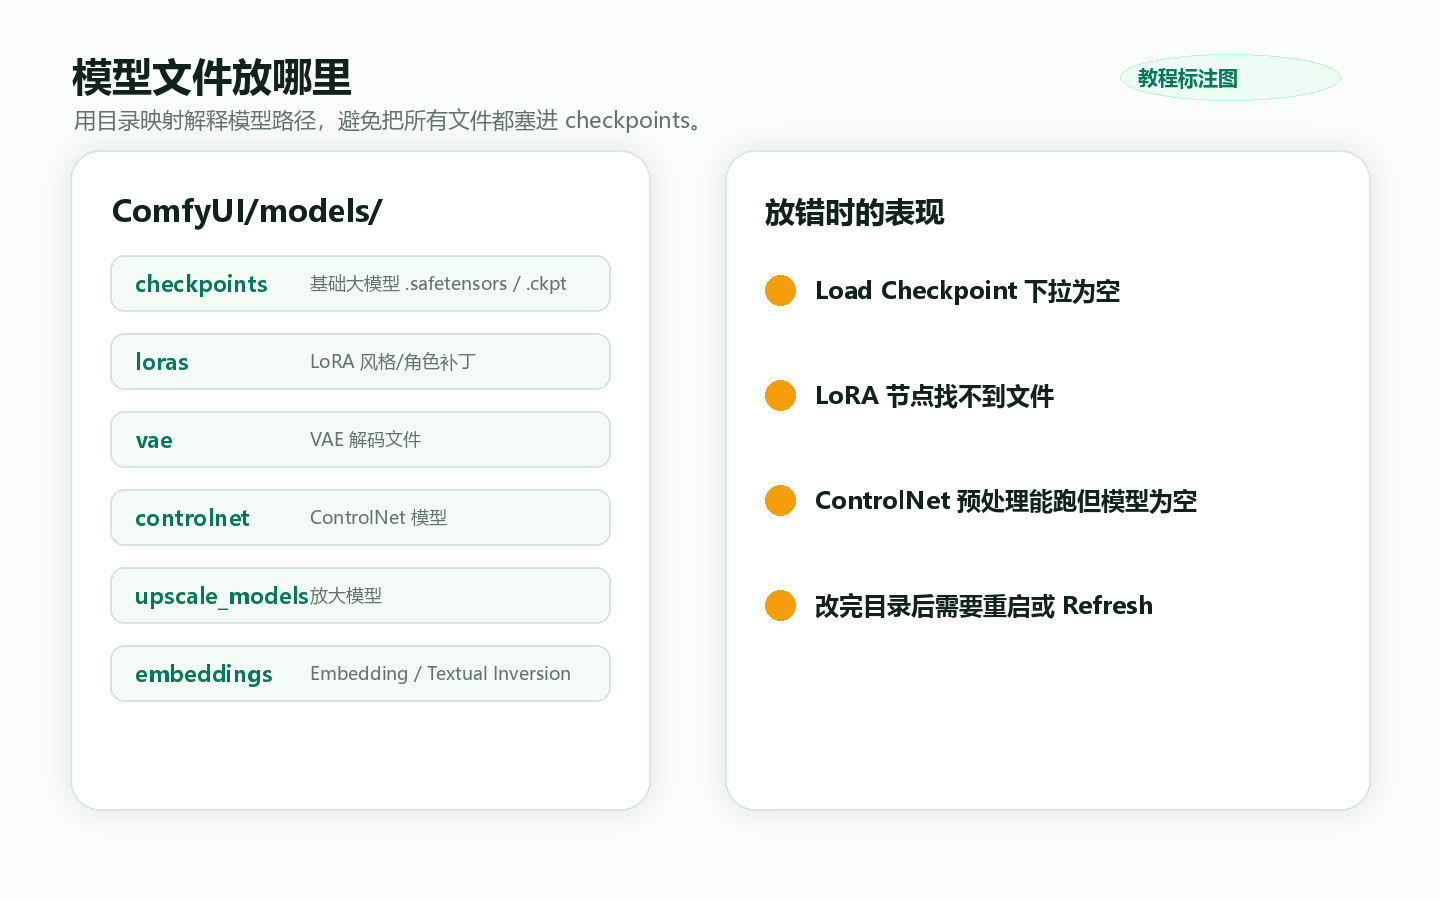
Task: Click the orange bullet beside LoRA 节点找不到文件
Action: [780, 396]
